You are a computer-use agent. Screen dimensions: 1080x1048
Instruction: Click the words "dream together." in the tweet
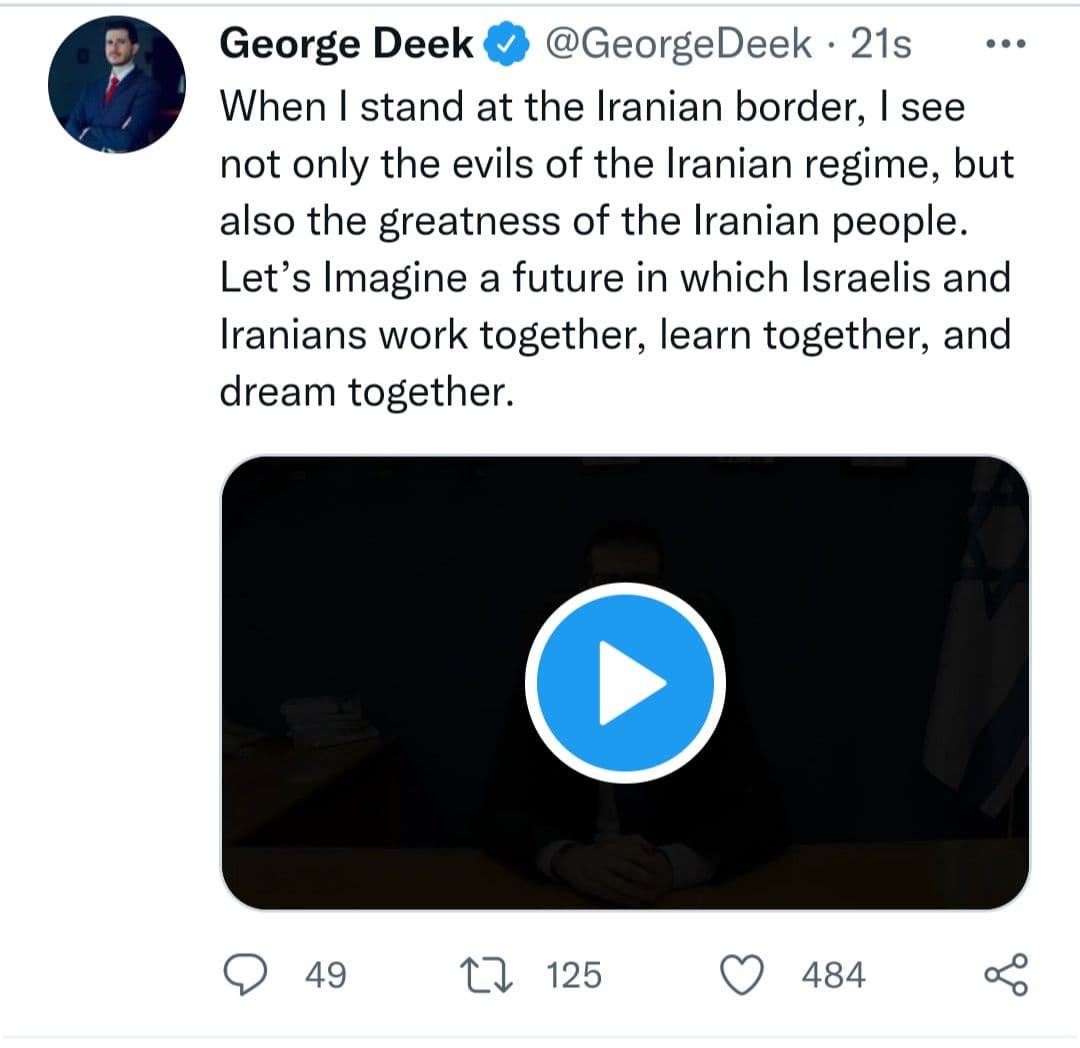[x=366, y=392]
